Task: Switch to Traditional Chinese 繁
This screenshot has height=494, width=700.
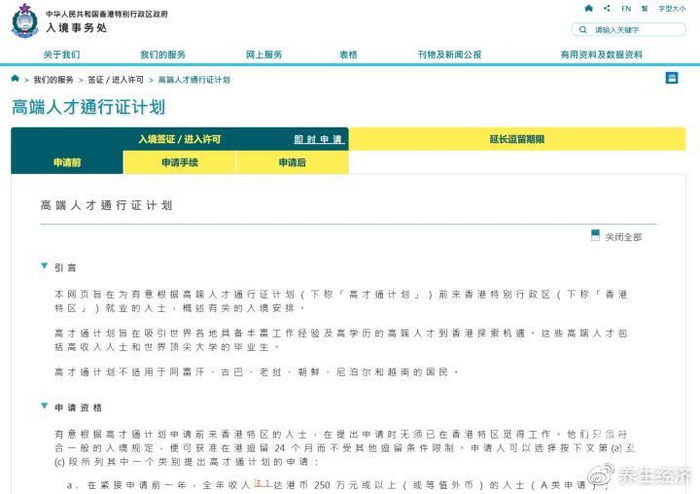Action: 645,8
